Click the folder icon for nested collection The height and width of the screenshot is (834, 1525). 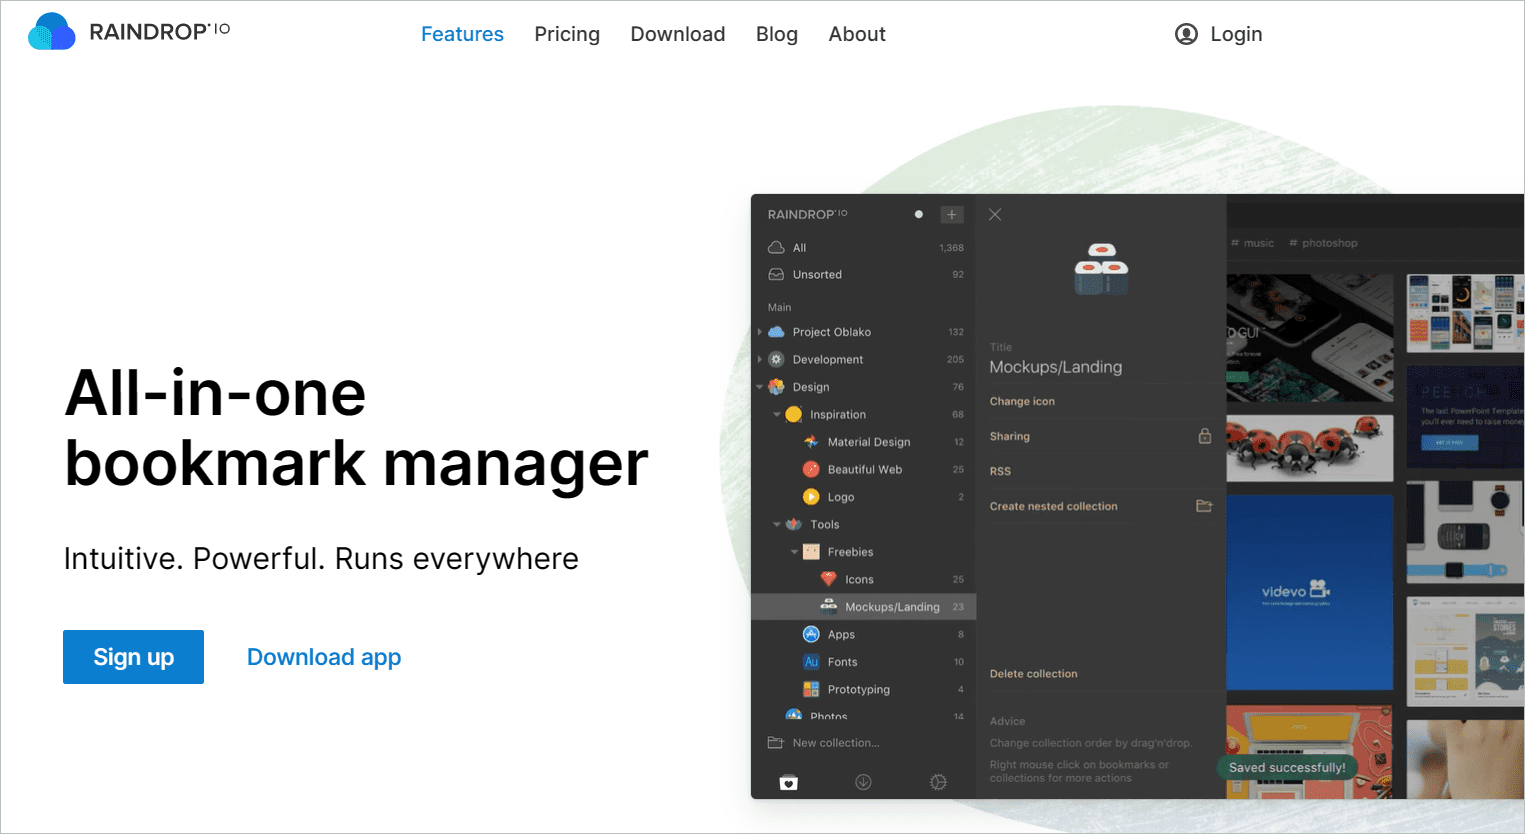tap(1204, 506)
